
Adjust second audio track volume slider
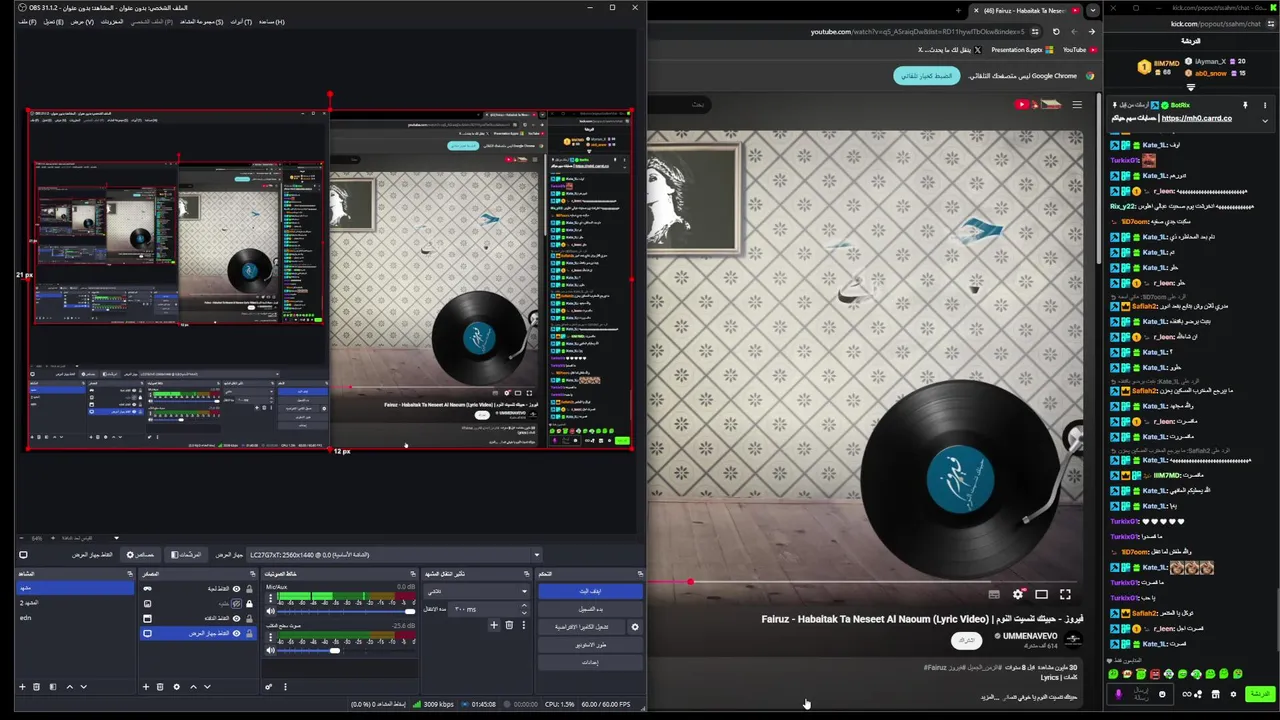344,650
